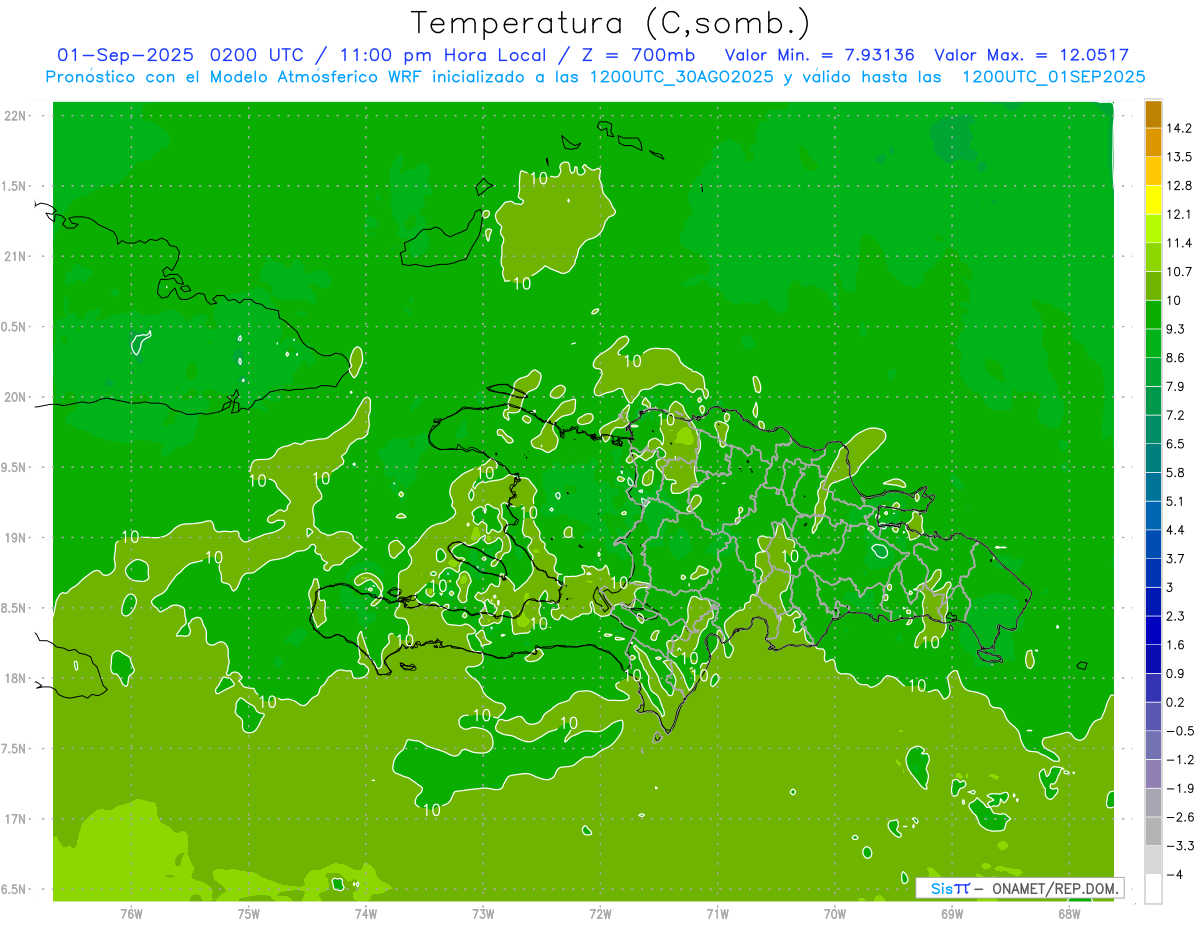The image size is (1200, 927).
Task: Click the '74W' longitude axis label
Action: point(366,914)
